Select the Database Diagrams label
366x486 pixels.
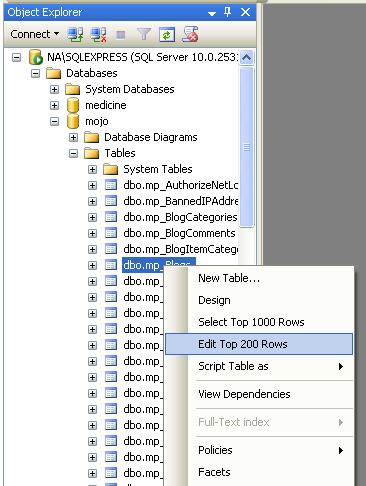click(151, 137)
